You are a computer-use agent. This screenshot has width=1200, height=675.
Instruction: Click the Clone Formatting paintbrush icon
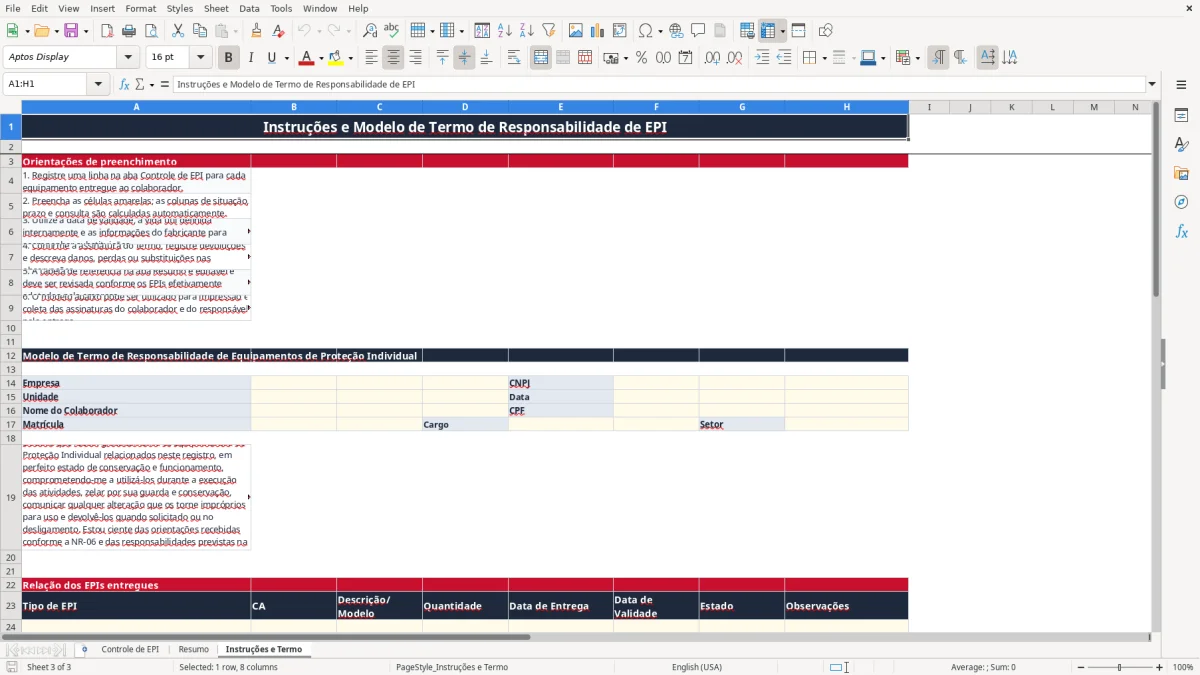256,31
